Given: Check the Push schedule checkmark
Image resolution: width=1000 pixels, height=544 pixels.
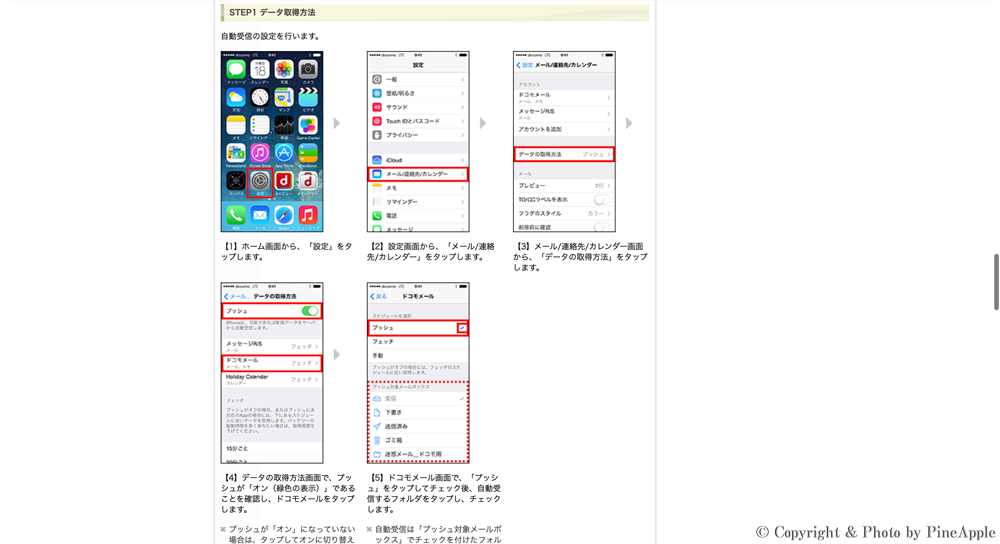Looking at the screenshot, I should [x=461, y=328].
